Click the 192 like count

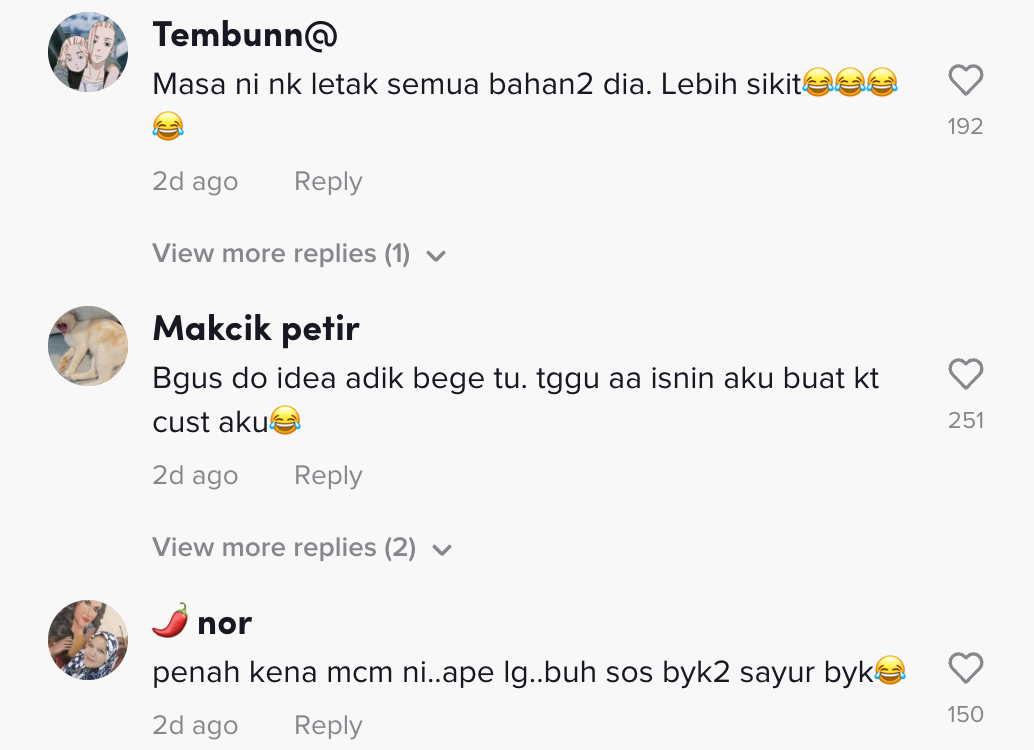(x=965, y=127)
